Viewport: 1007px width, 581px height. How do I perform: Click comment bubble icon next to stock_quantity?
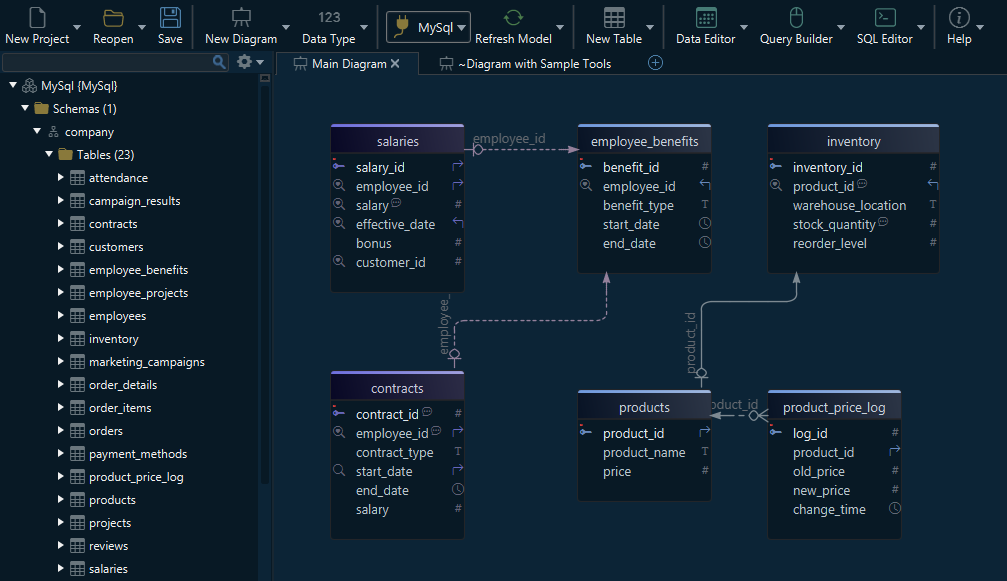tap(883, 221)
